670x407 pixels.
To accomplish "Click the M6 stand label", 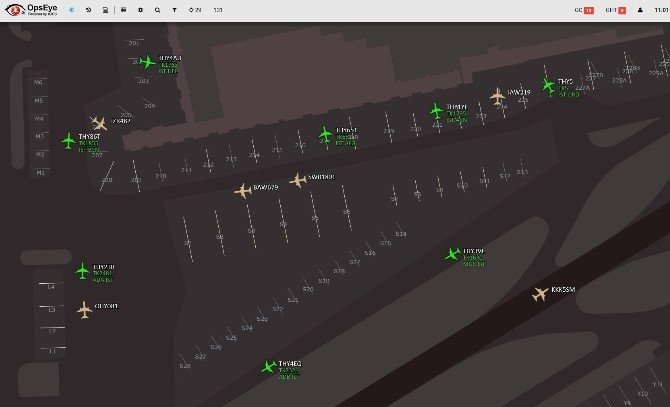I will click(39, 82).
